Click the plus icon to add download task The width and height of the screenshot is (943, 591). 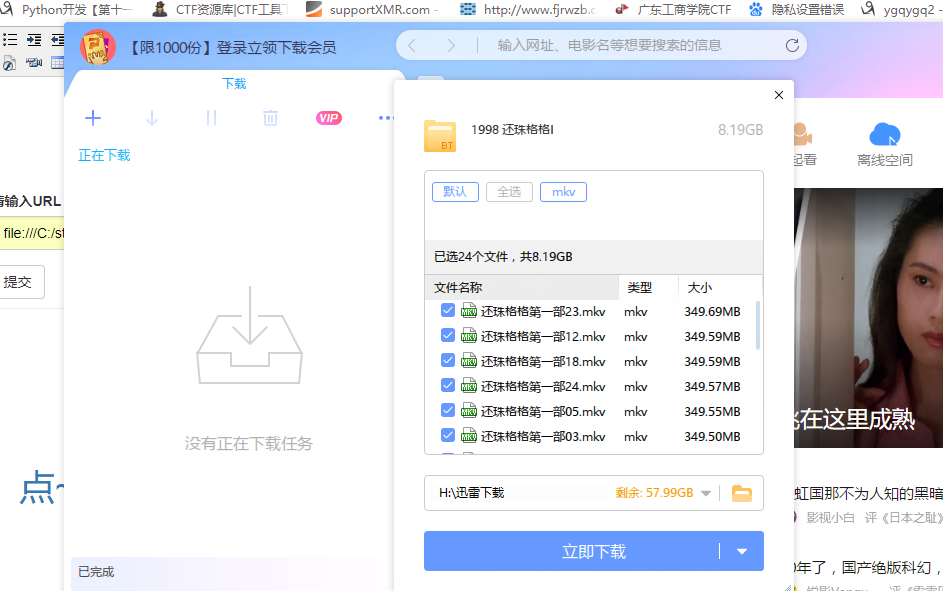93,118
